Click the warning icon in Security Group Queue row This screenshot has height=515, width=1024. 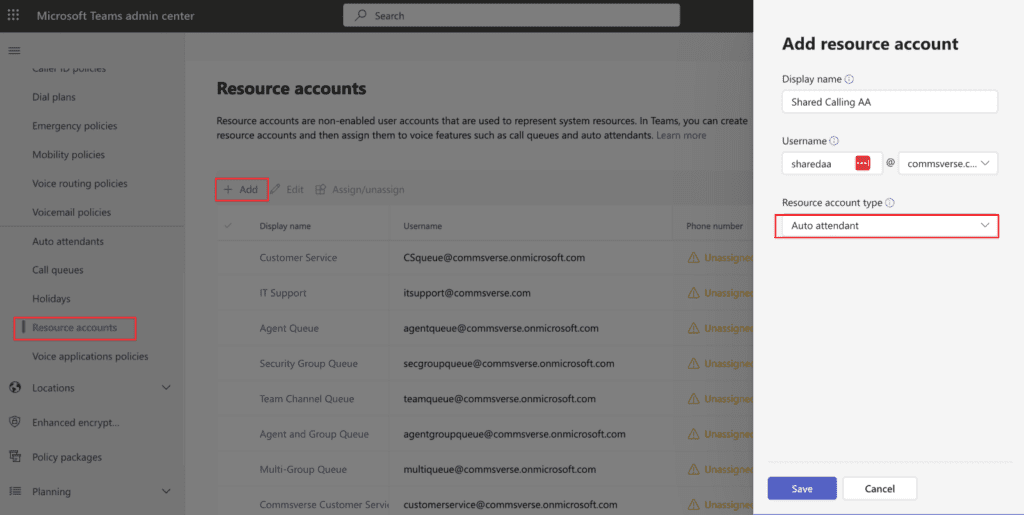click(693, 364)
